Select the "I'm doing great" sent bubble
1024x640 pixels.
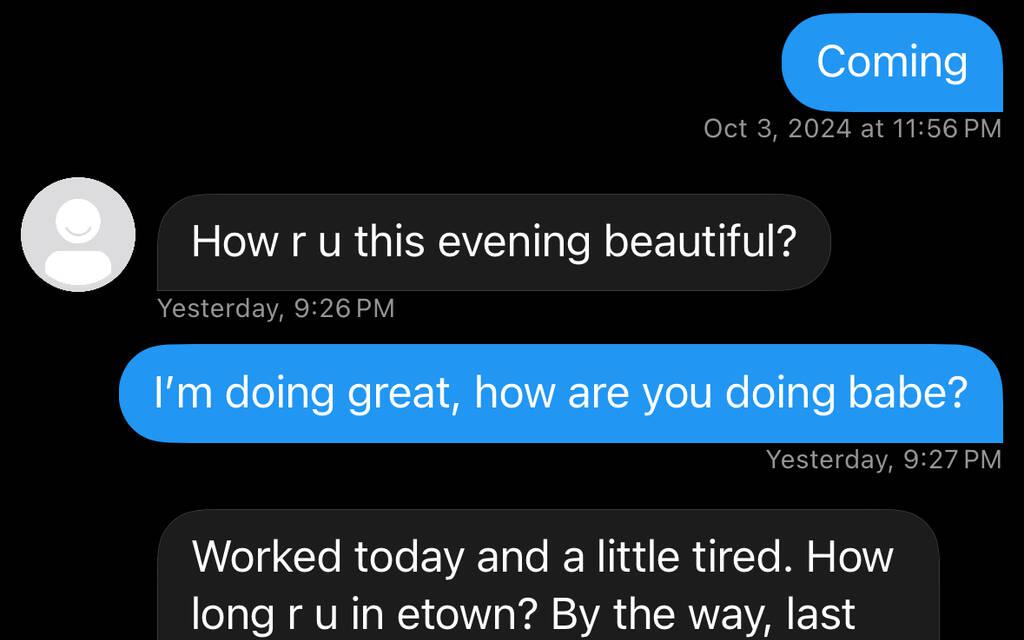click(x=560, y=393)
